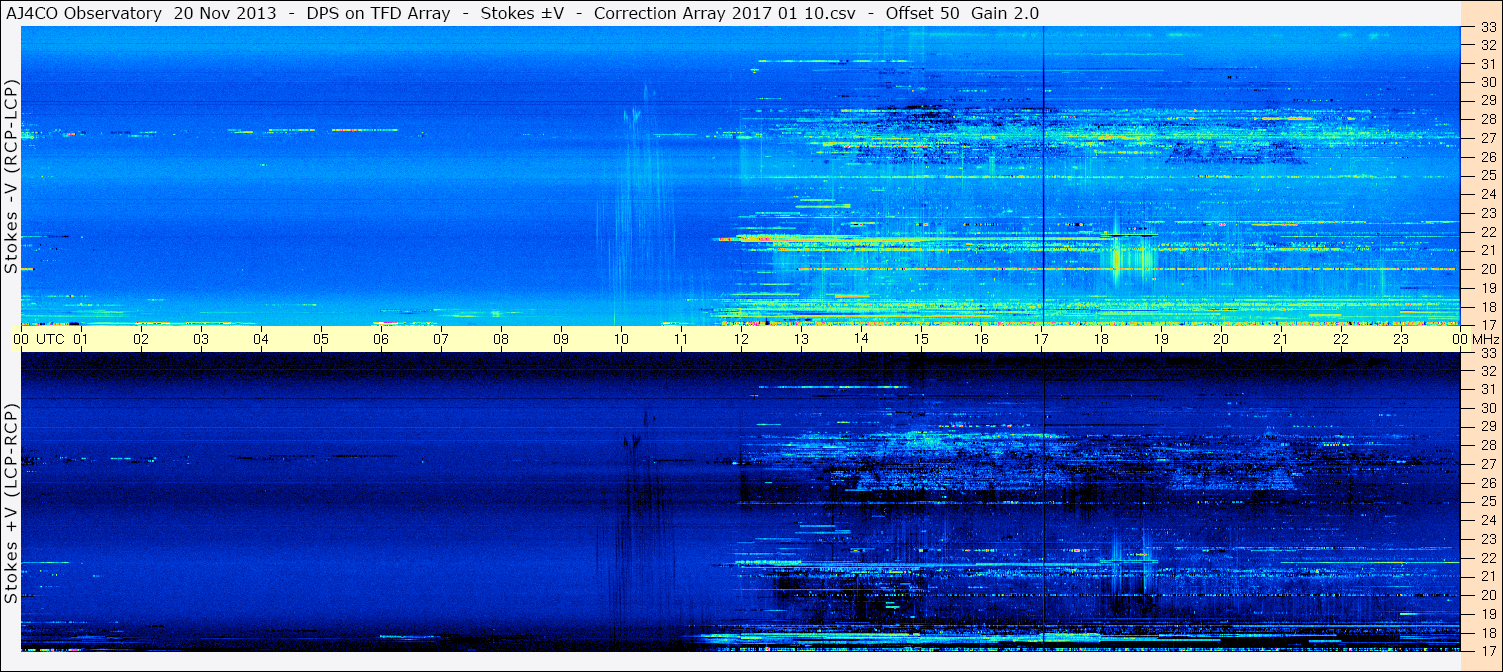Click the 'AJ4CO Observatory' title text

(84, 13)
